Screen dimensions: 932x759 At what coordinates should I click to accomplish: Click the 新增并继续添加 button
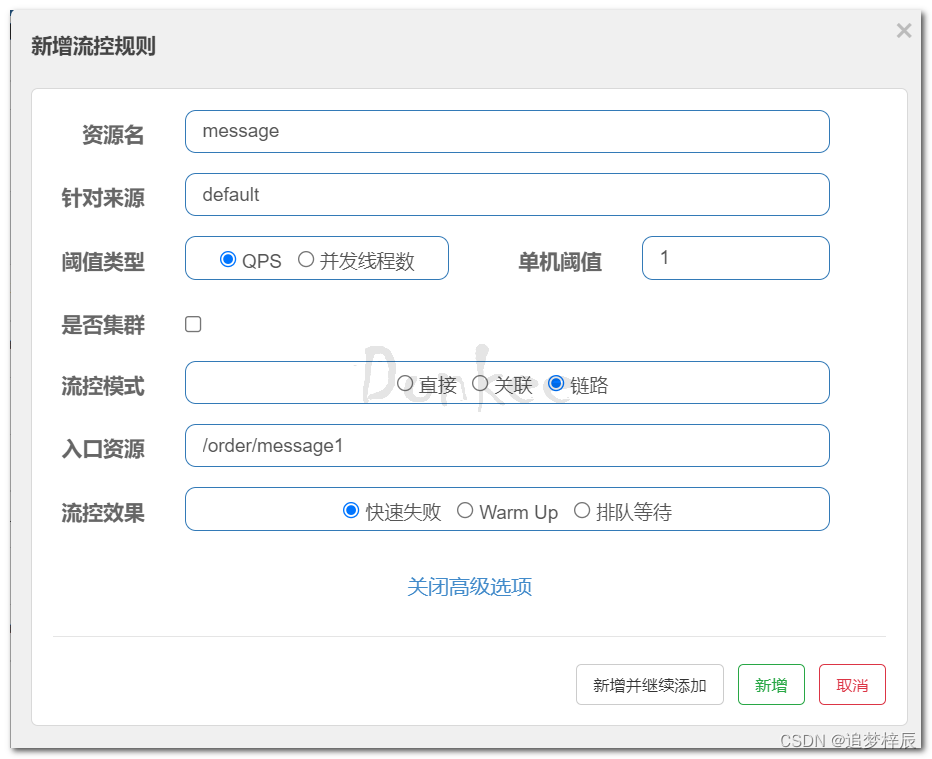click(x=650, y=685)
